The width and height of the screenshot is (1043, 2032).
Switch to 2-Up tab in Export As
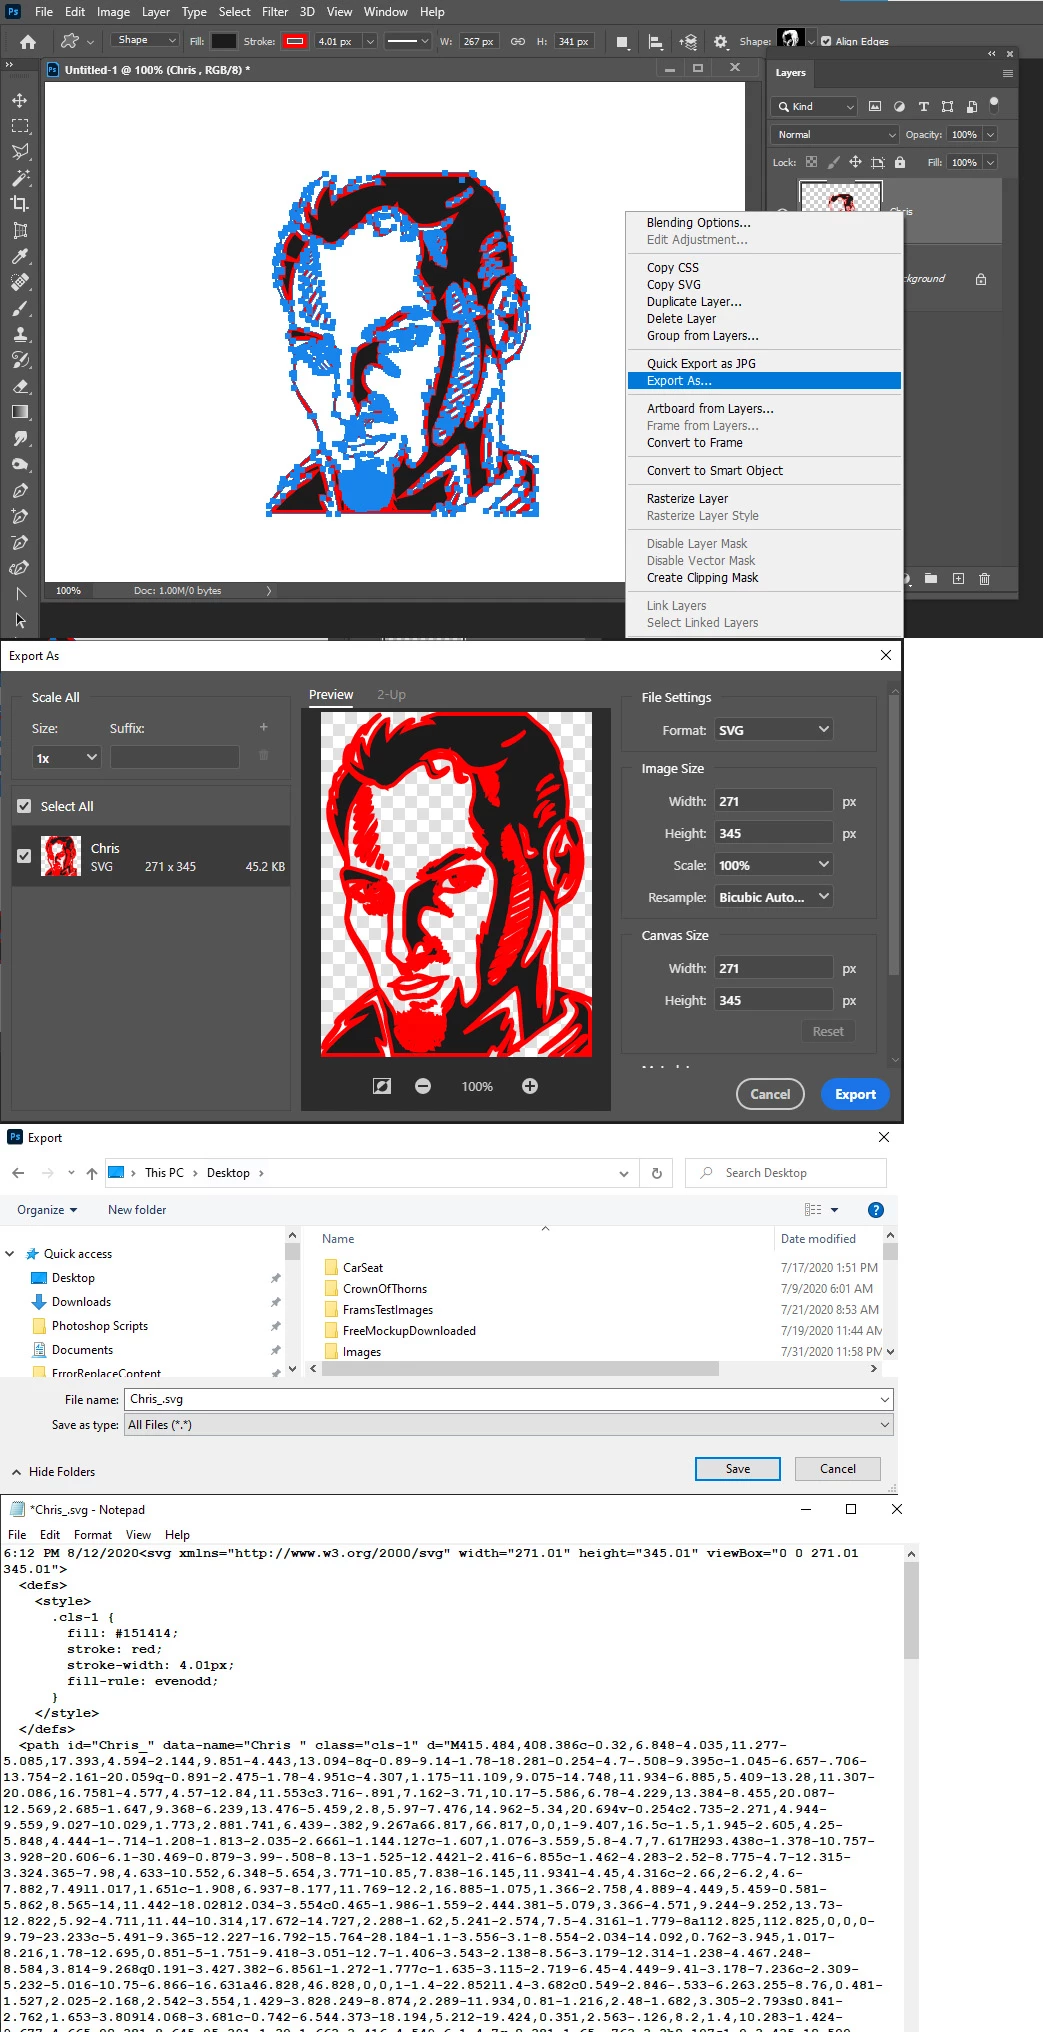click(x=391, y=695)
